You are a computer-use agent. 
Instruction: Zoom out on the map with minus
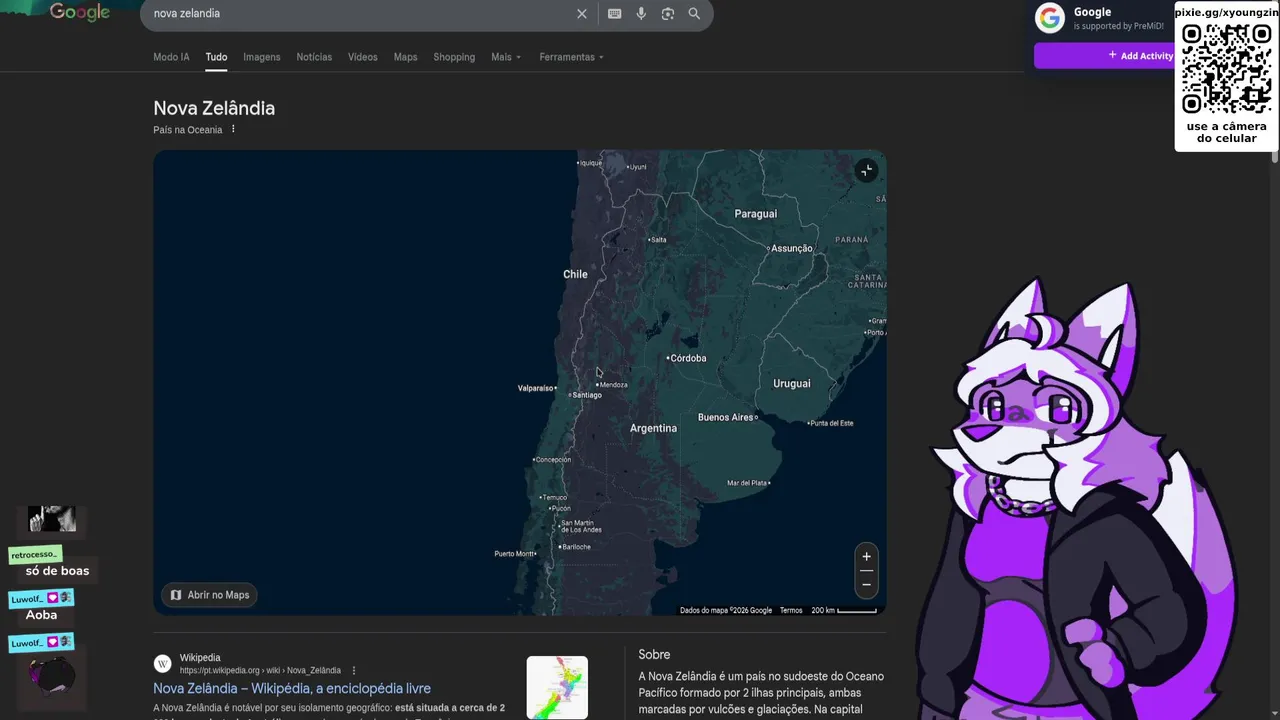[866, 585]
